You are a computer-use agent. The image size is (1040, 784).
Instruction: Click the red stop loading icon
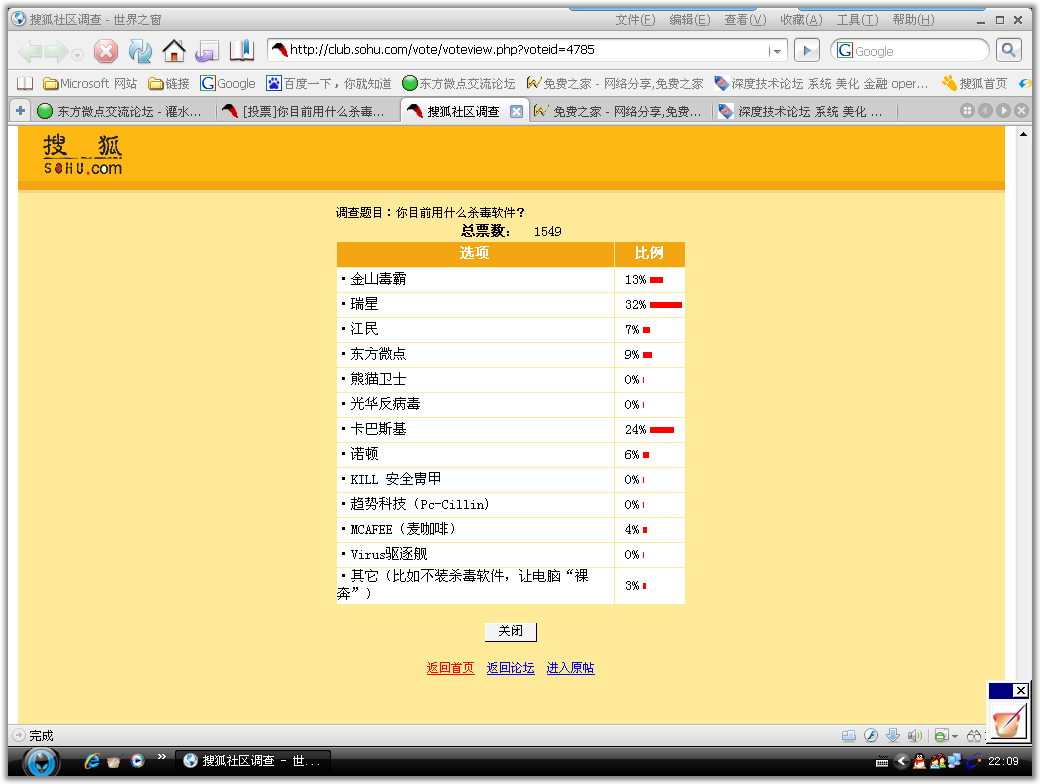coord(106,51)
